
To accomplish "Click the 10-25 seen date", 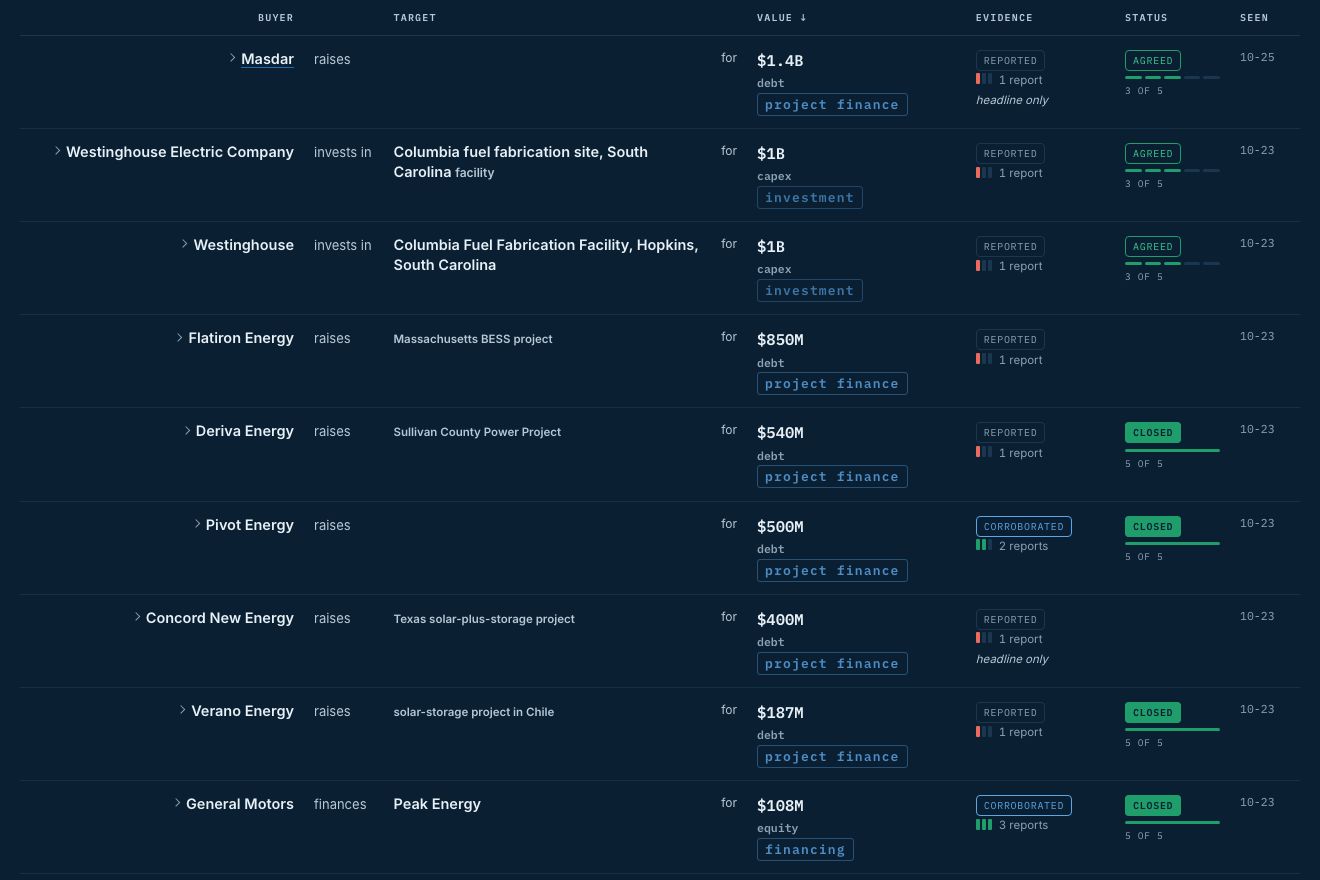I will [1257, 58].
